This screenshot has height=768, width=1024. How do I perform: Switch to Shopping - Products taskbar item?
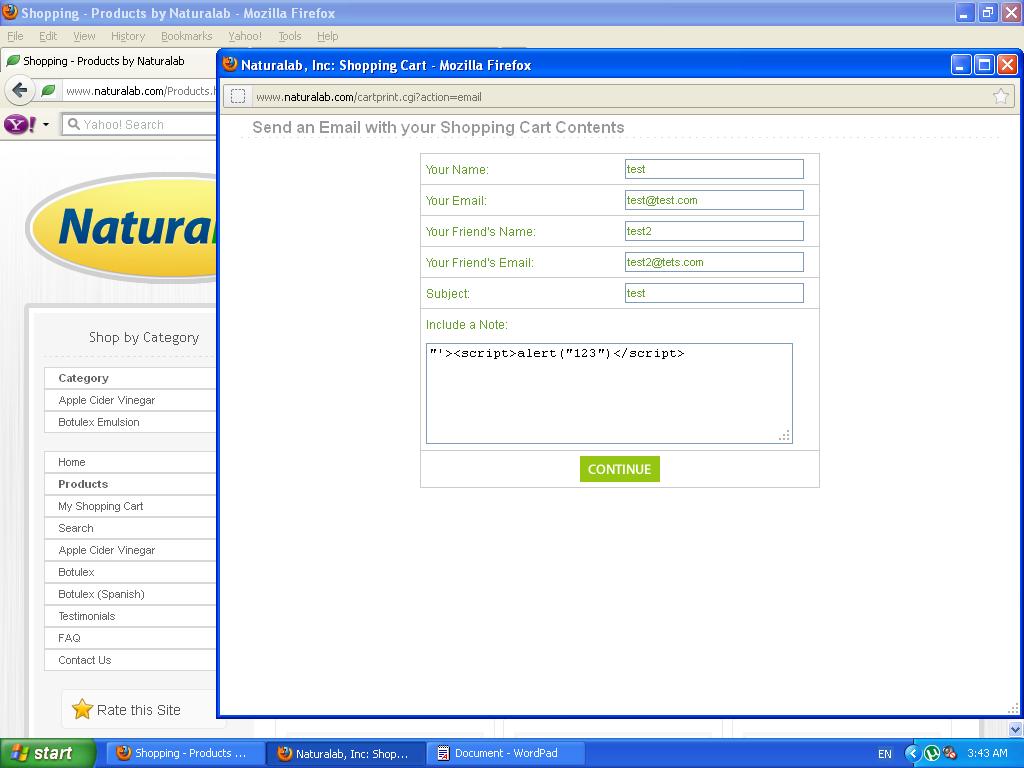coord(185,753)
